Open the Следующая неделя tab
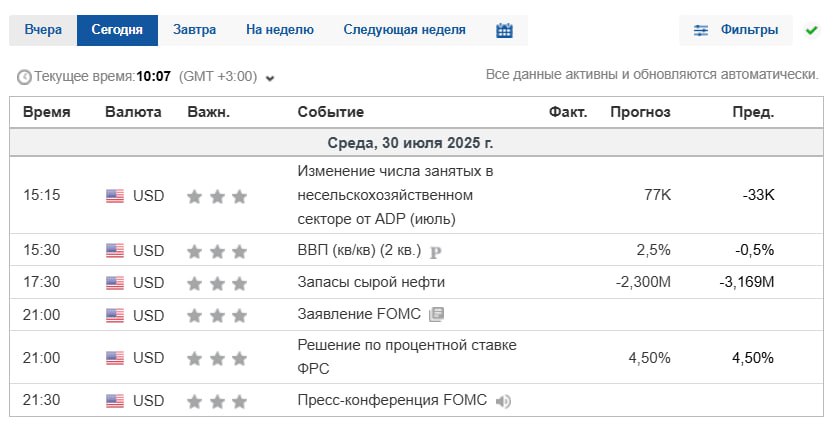This screenshot has height=428, width=834. [404, 30]
